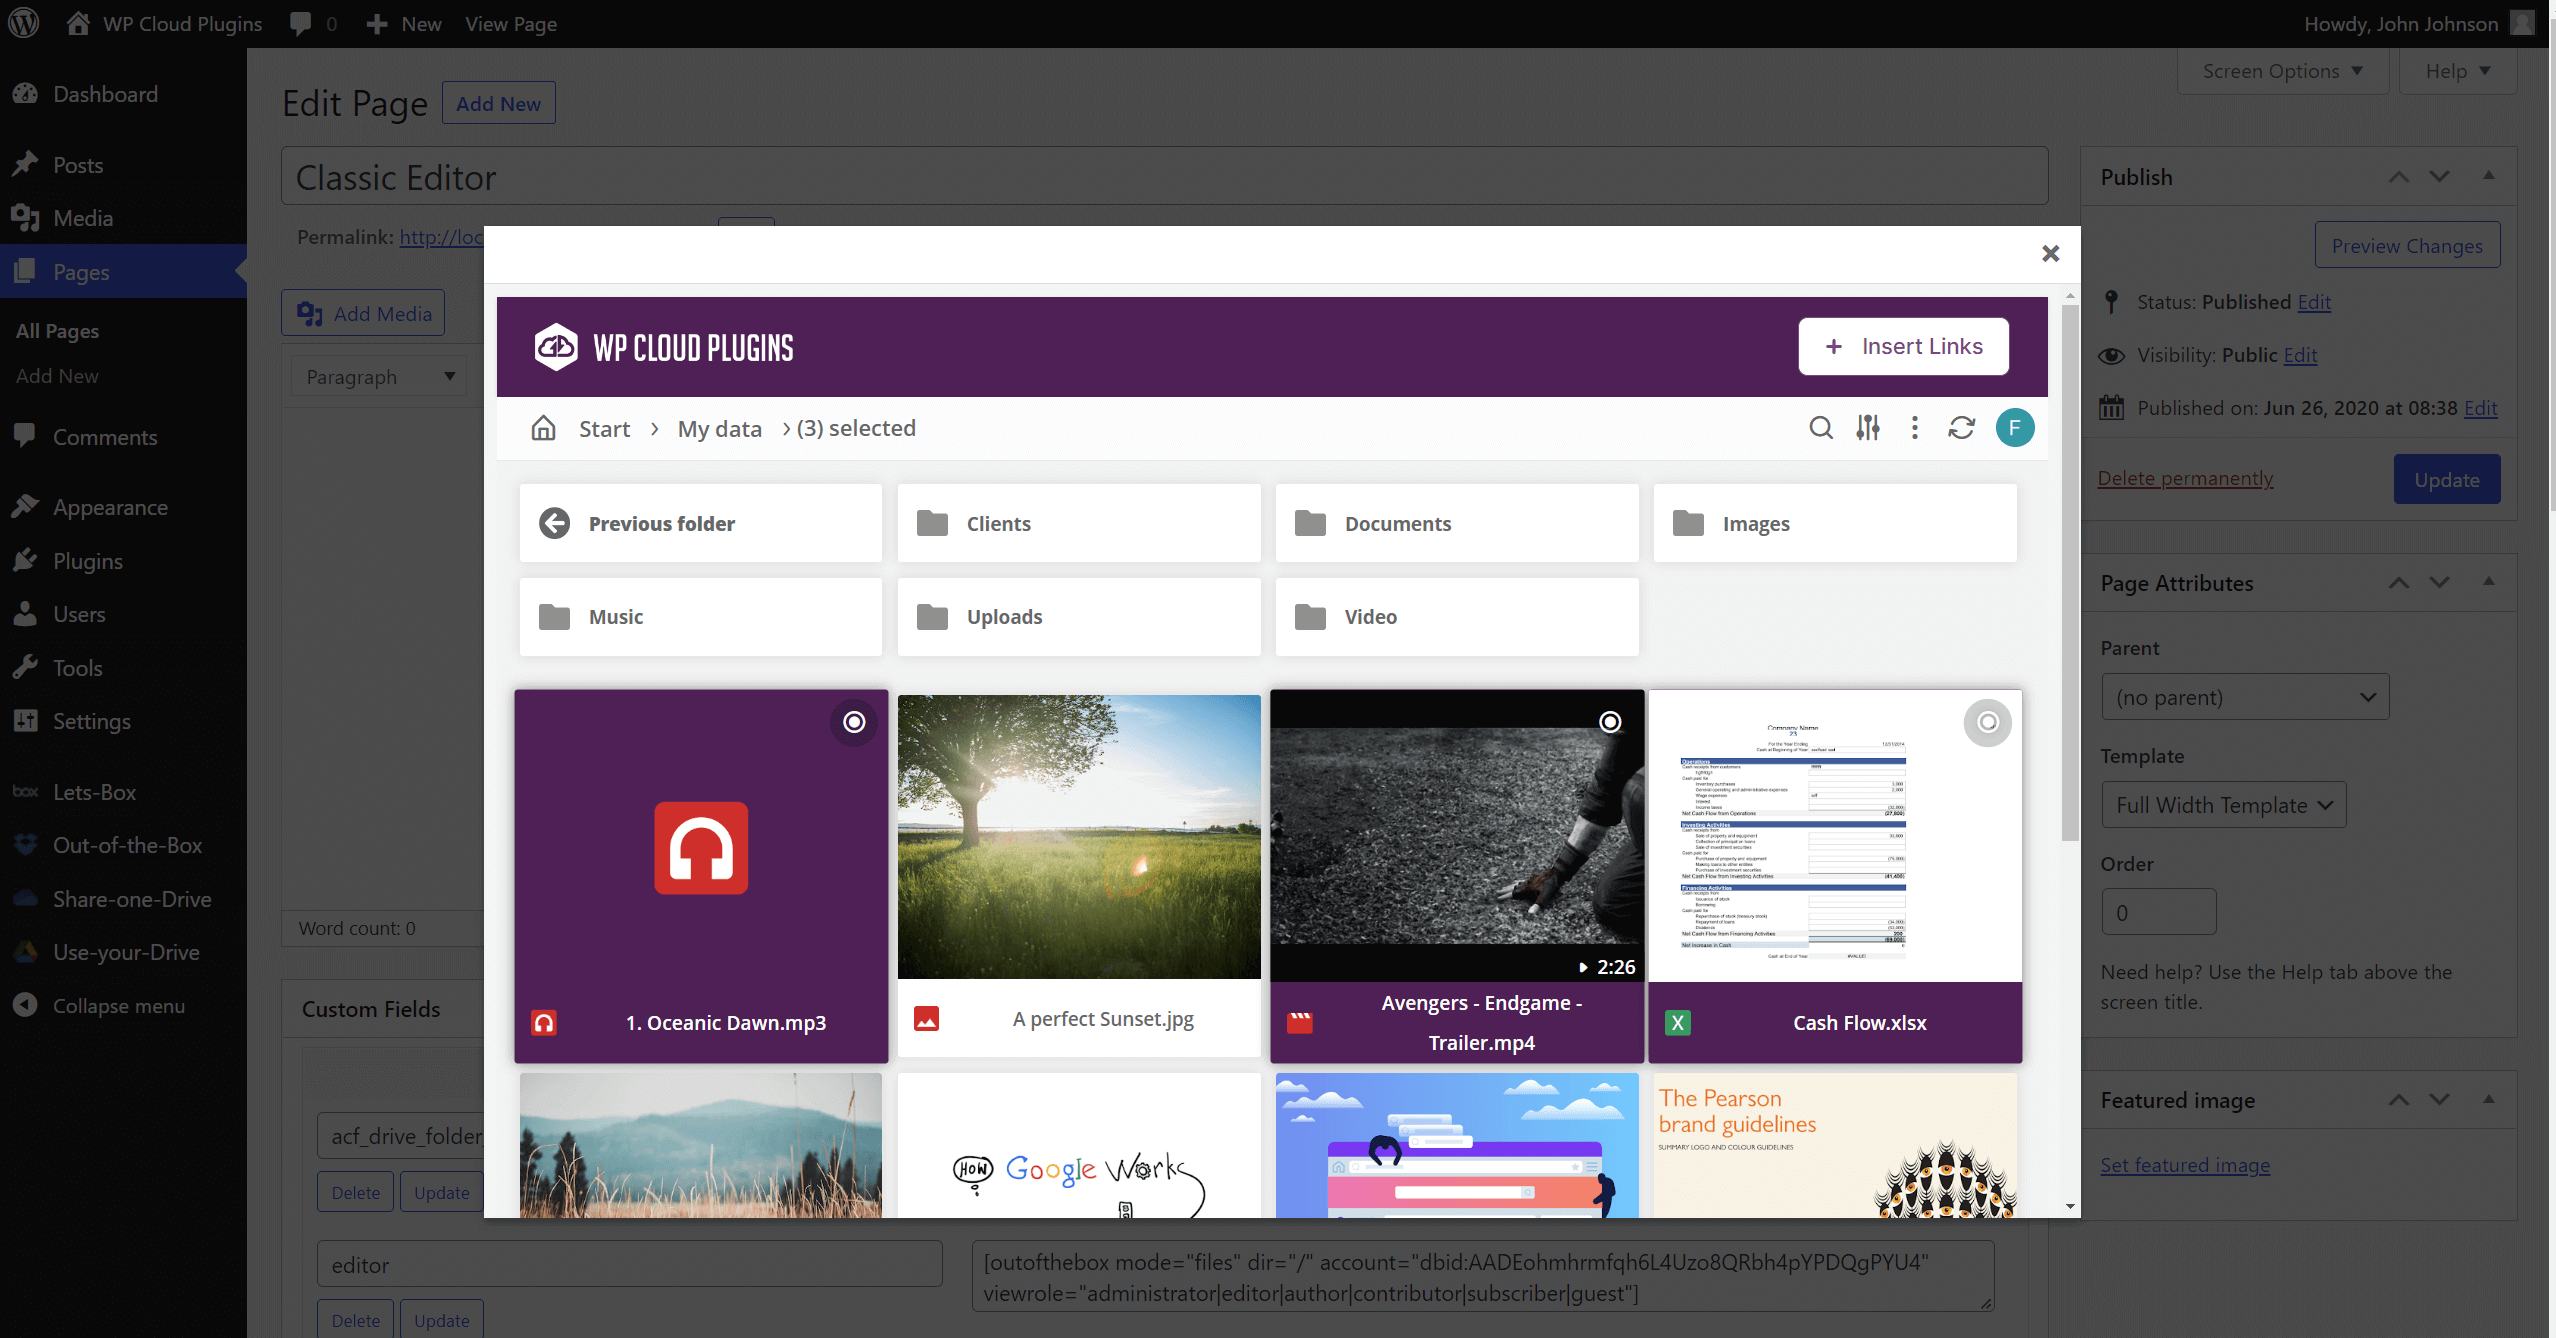Click the Insert Links button
The image size is (2556, 1338).
1903,346
